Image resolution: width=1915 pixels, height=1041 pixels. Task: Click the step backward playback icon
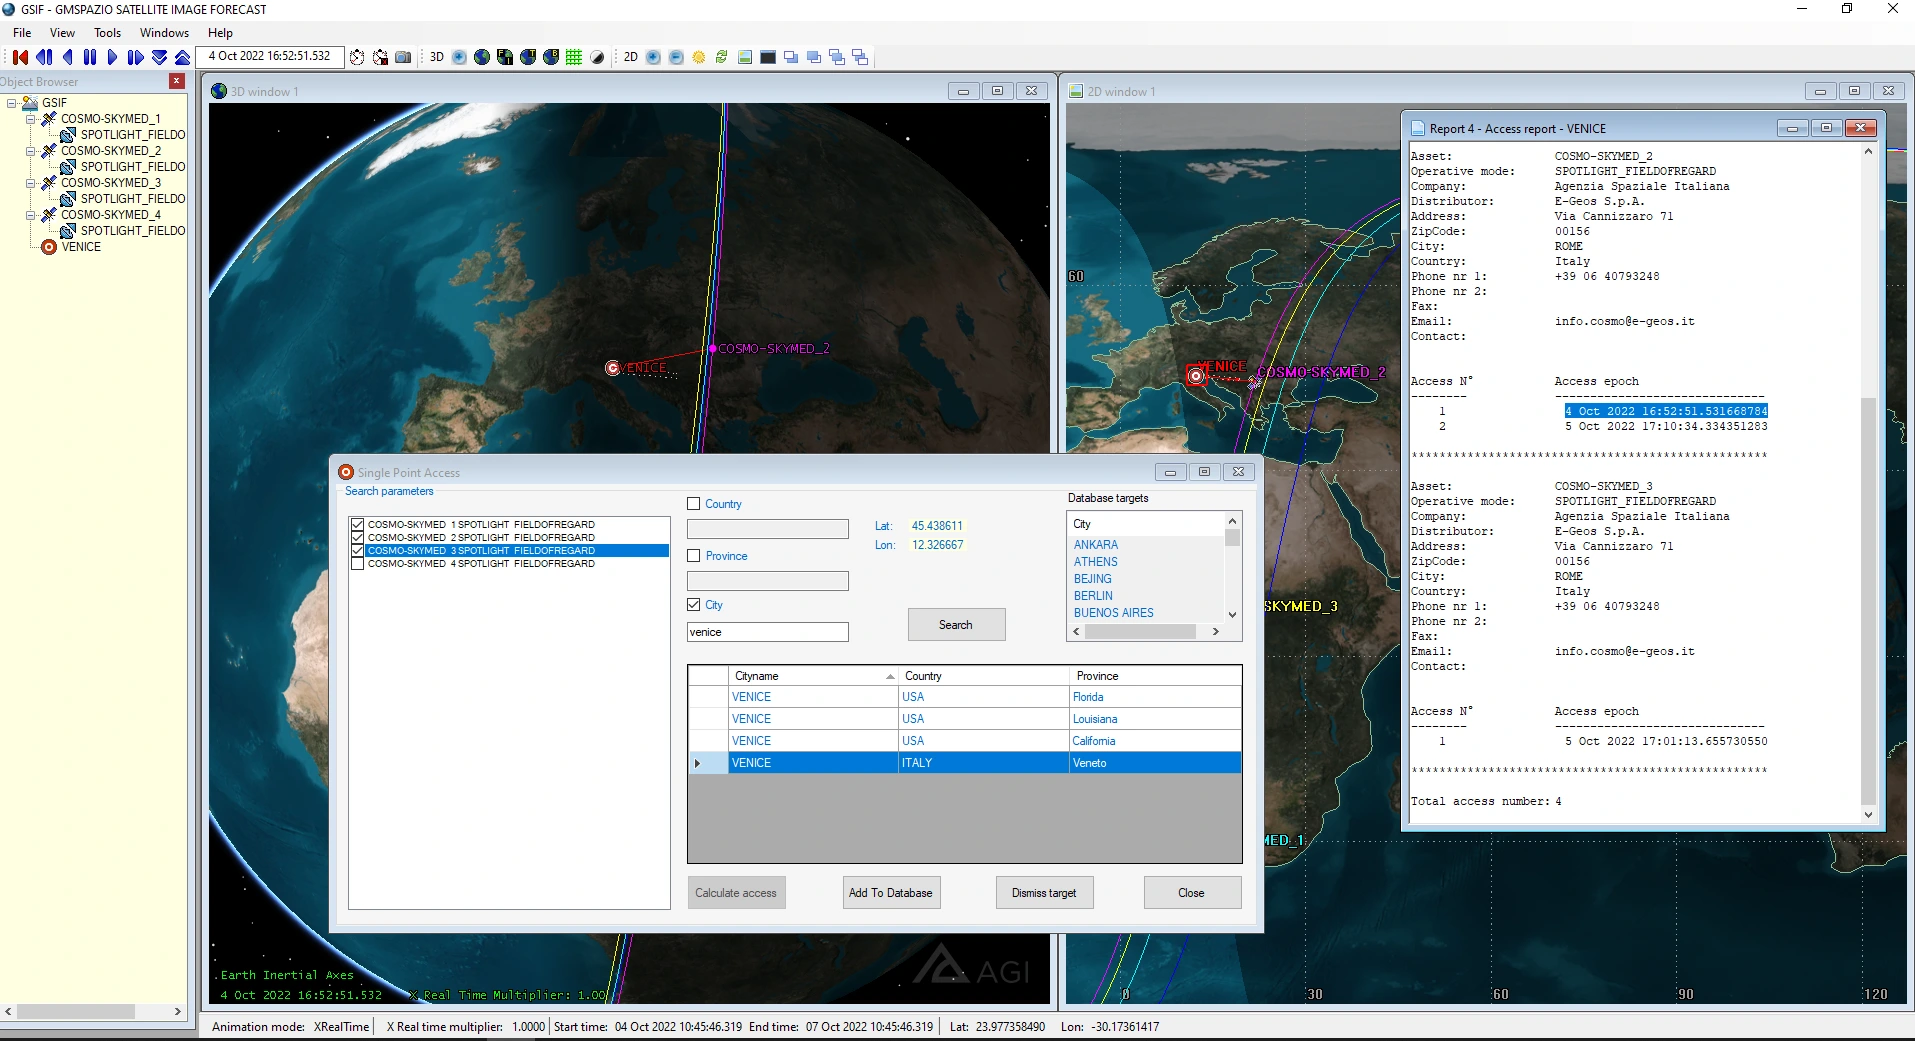coord(44,57)
